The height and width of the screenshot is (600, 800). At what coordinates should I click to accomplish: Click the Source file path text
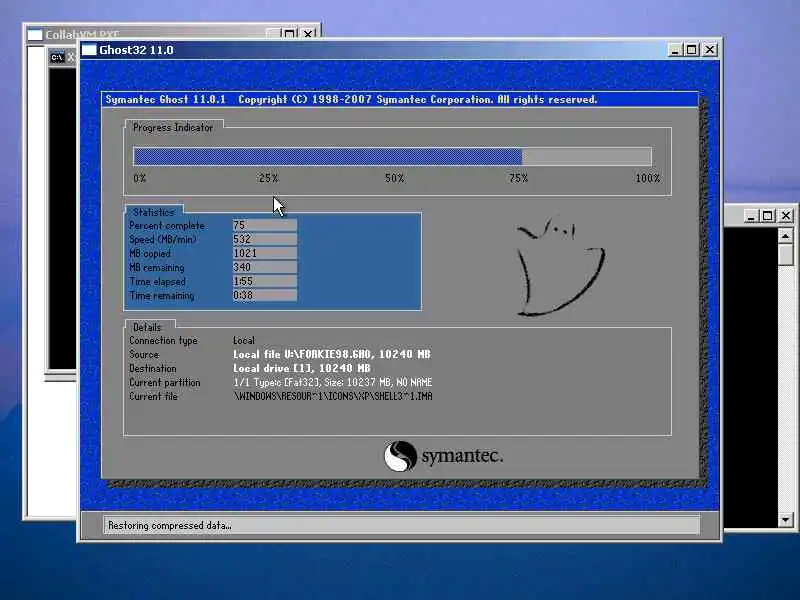(332, 355)
